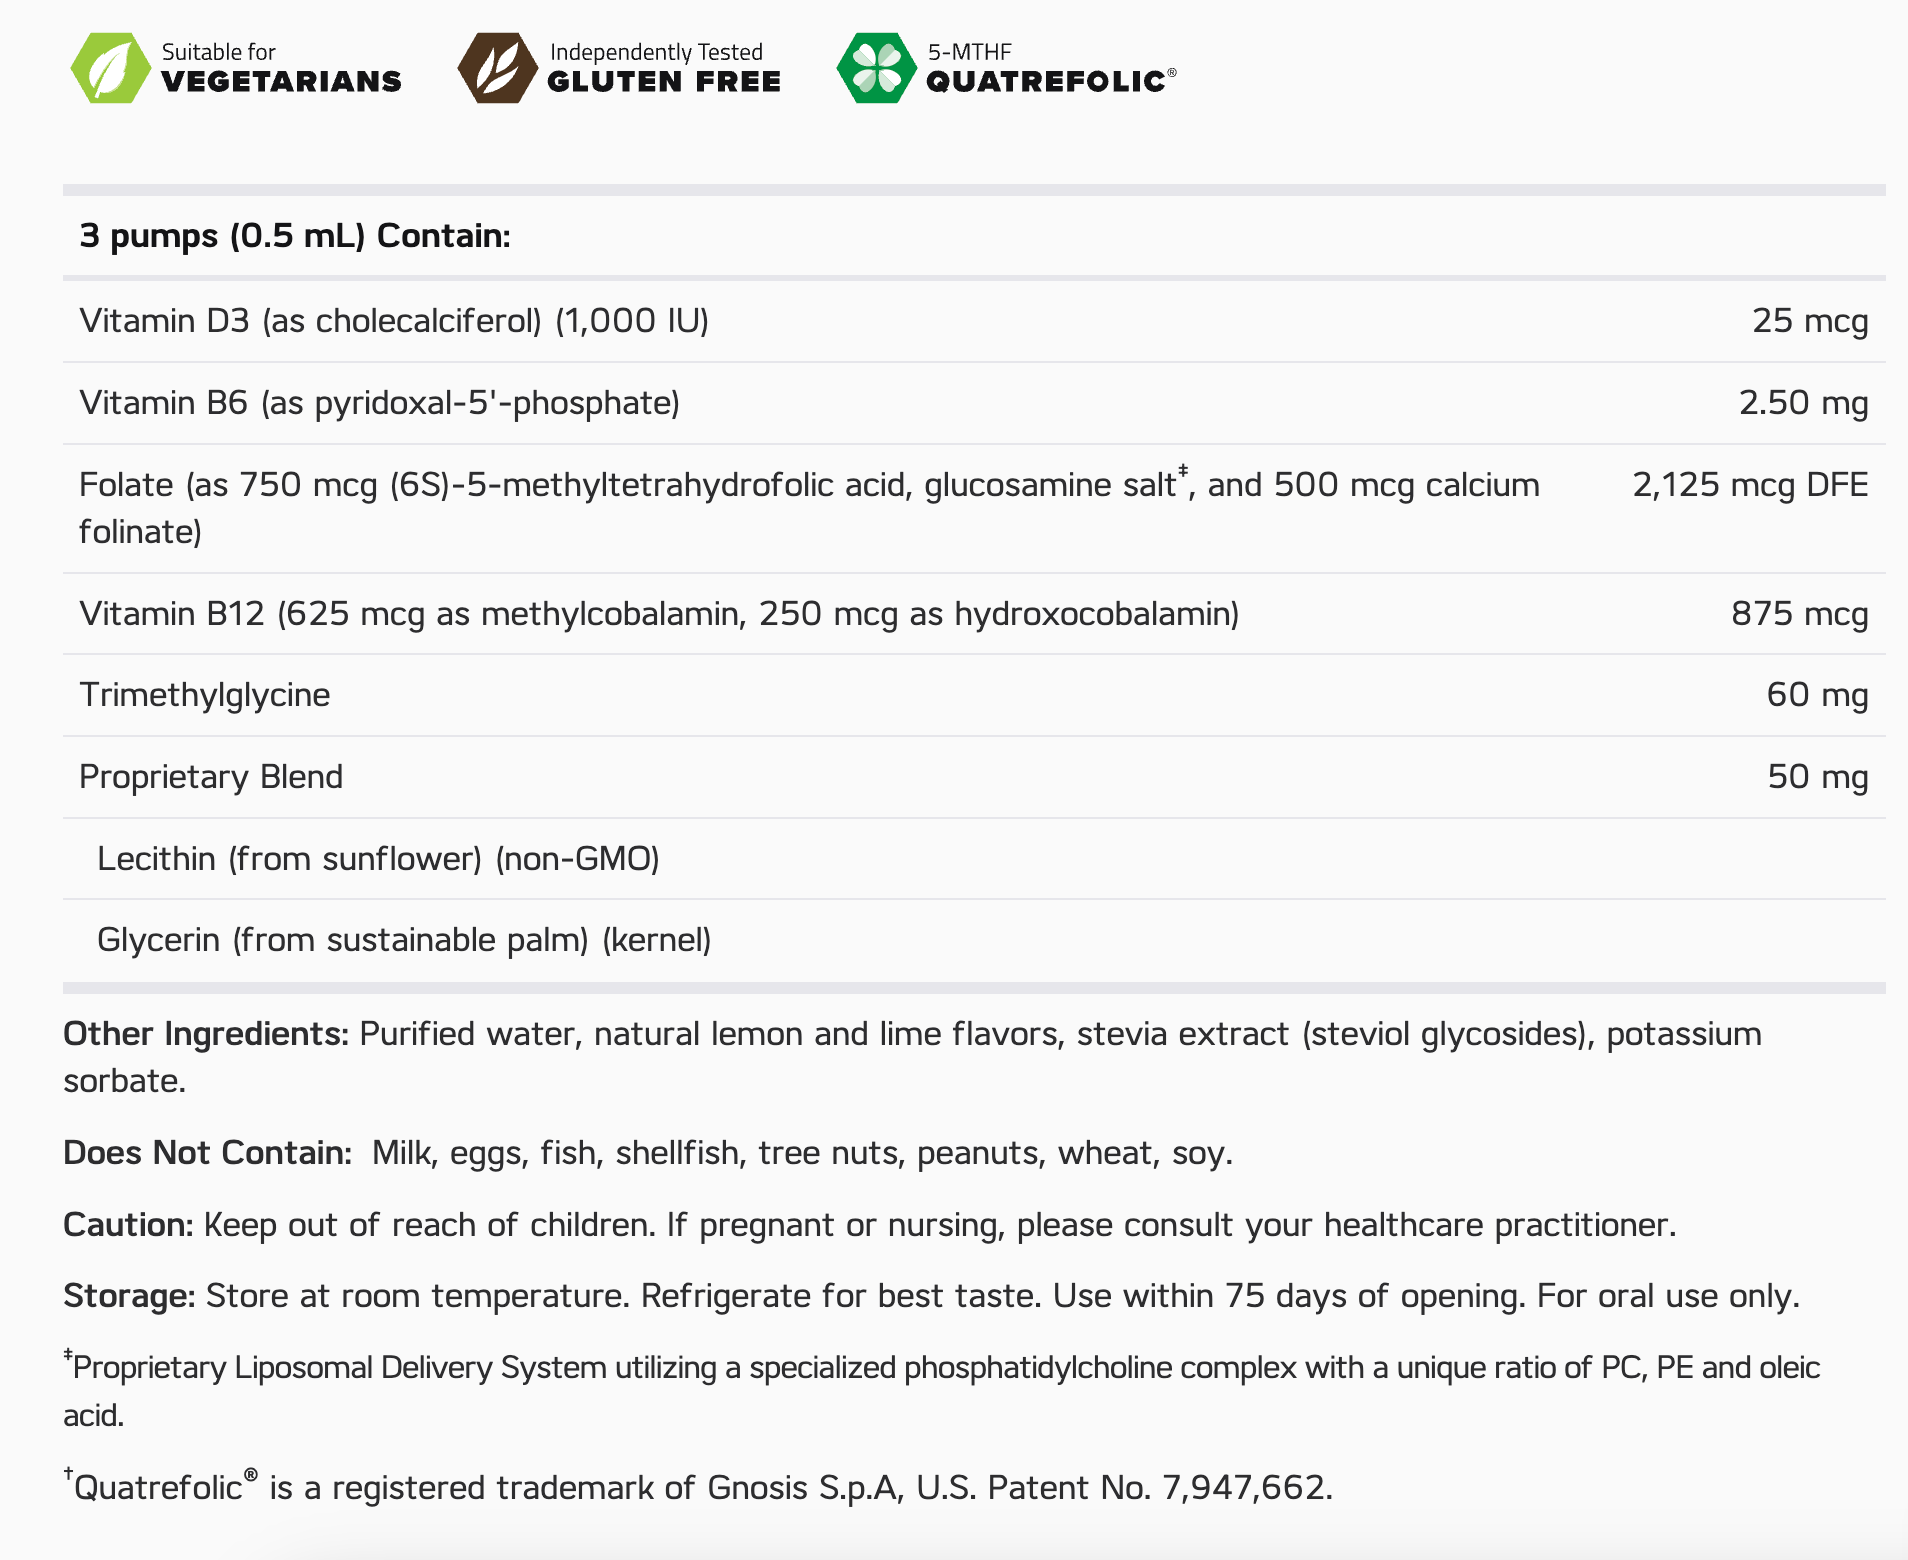Viewport: 1908px width, 1560px height.
Task: Click the Lecithin (from sunflower) sub-item
Action: [x=378, y=859]
